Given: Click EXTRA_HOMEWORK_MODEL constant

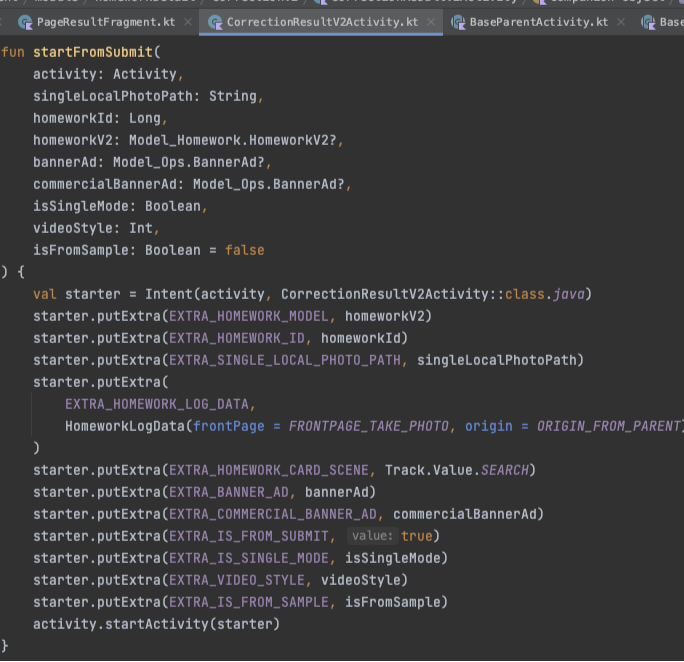Looking at the screenshot, I should [x=249, y=316].
